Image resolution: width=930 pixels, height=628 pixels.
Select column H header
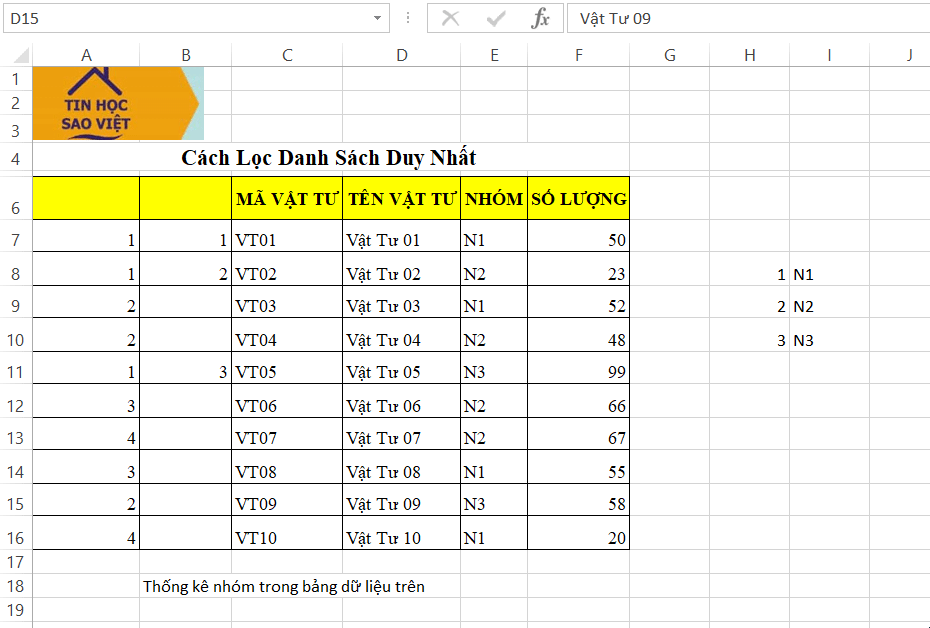(x=750, y=55)
